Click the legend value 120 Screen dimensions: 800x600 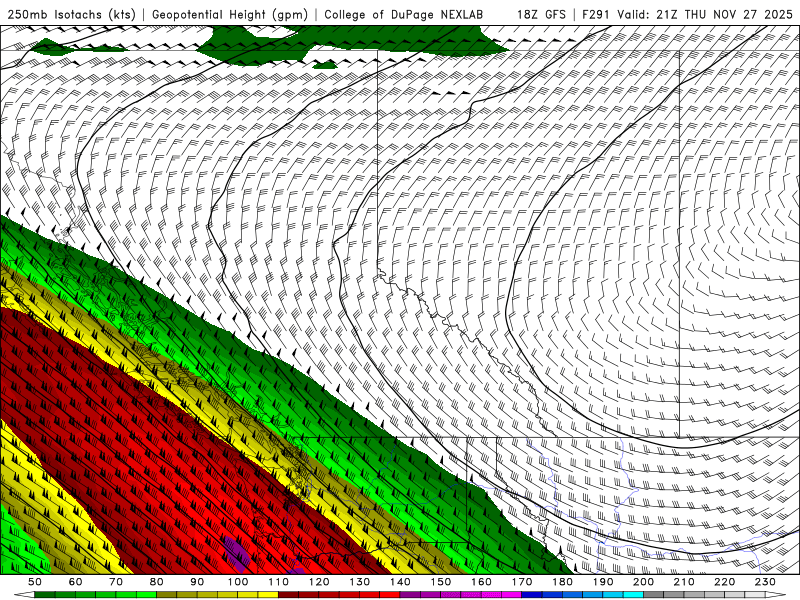319,582
